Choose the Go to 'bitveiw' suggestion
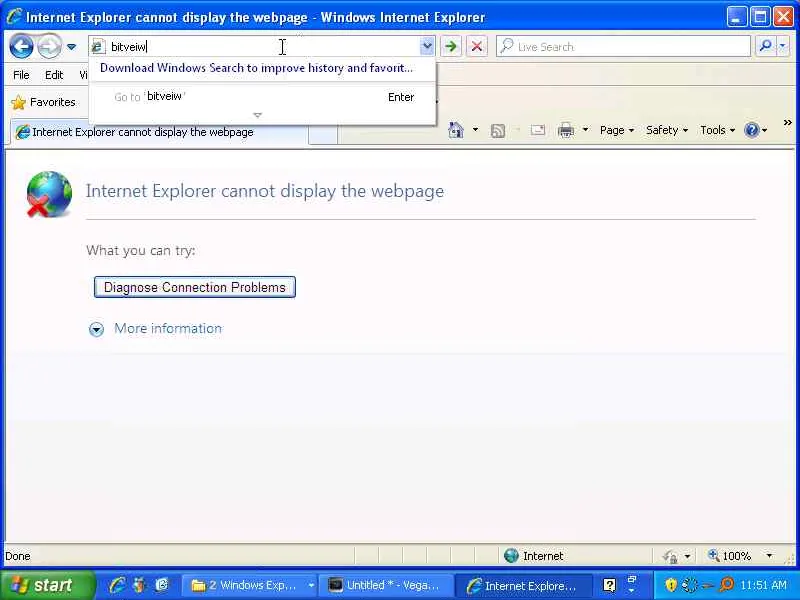Viewport: 800px width, 600px height. point(262,97)
